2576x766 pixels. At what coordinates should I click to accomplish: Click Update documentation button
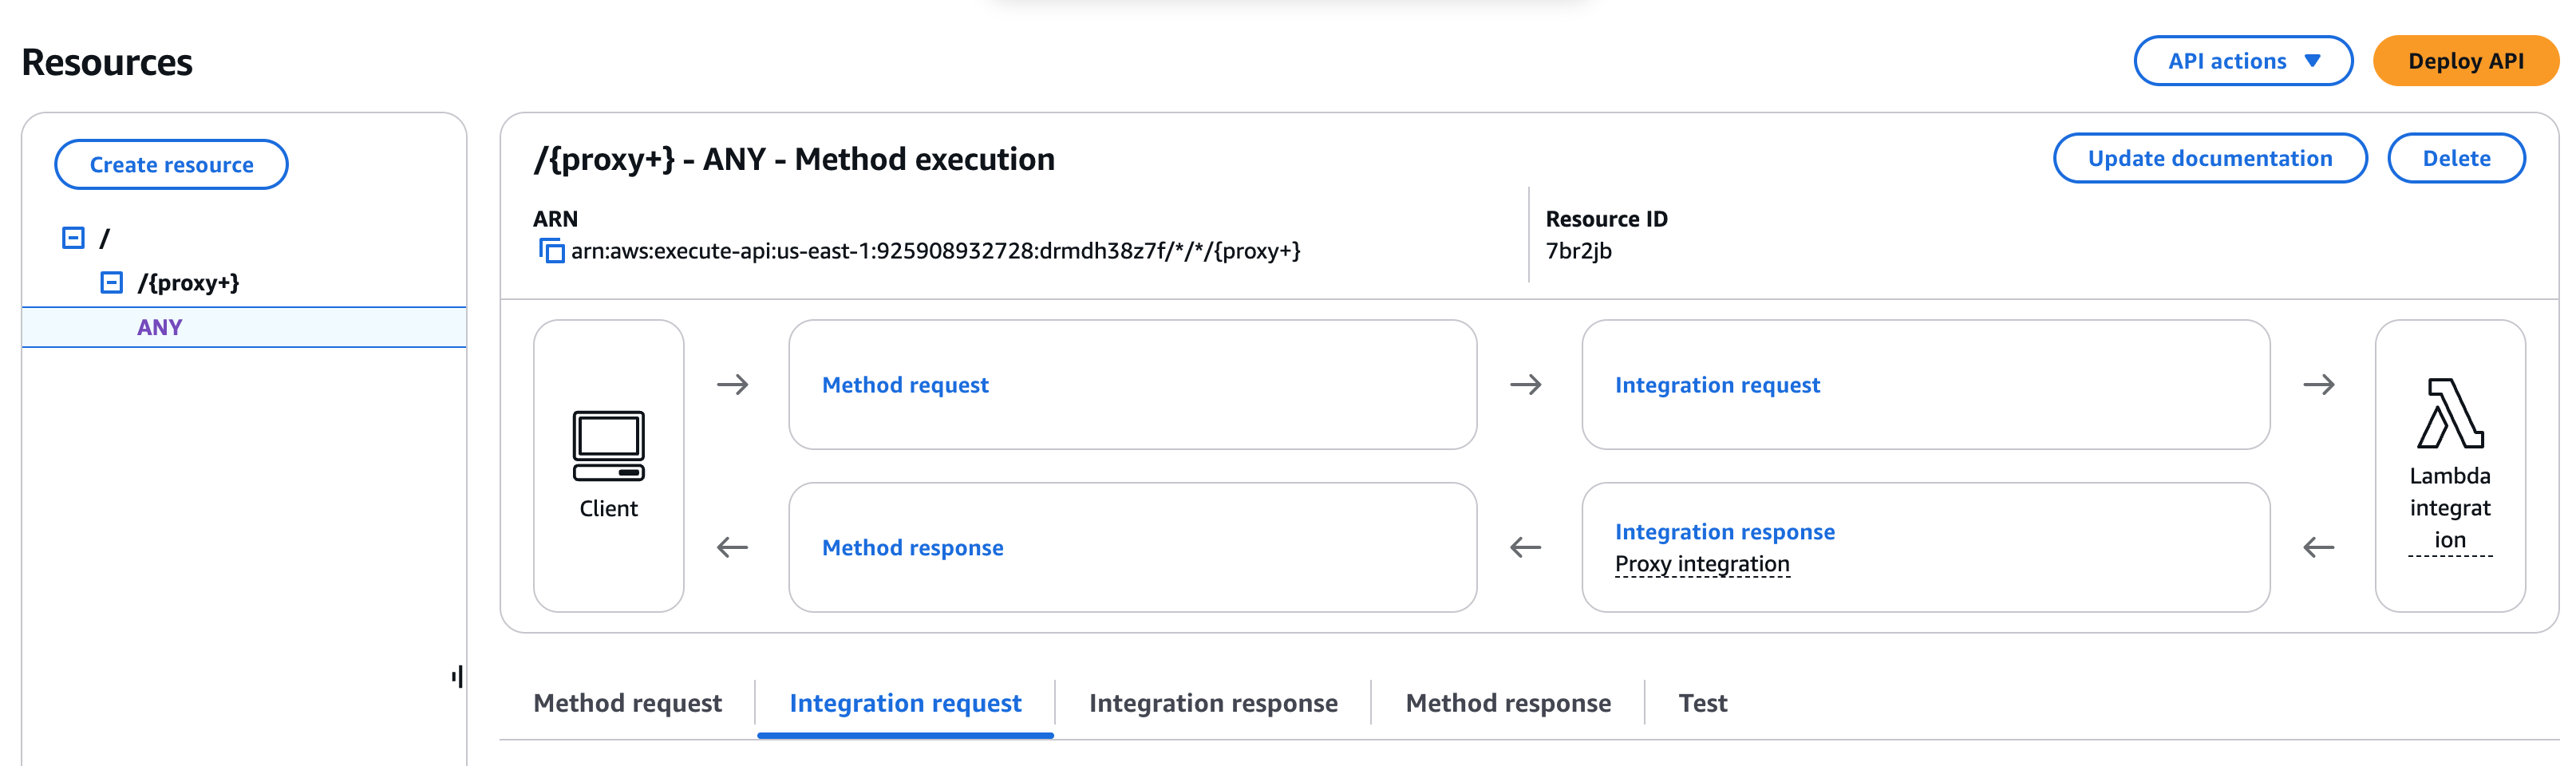pos(2209,158)
